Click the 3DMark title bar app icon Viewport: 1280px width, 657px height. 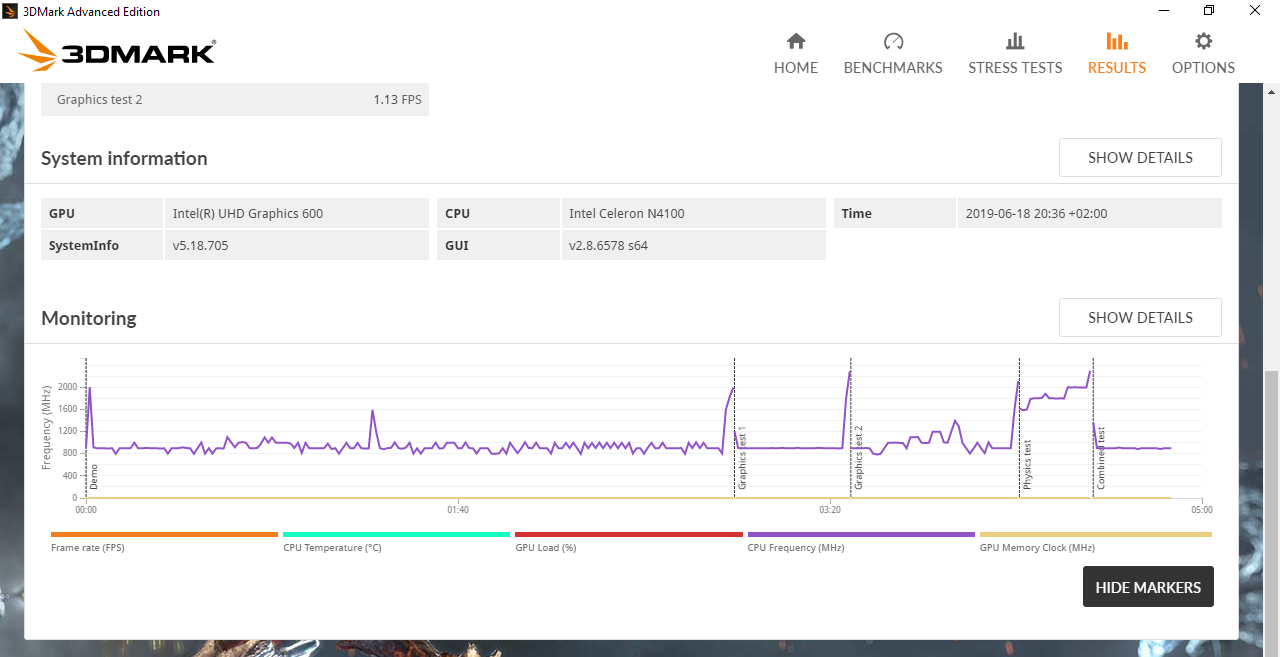(x=10, y=12)
